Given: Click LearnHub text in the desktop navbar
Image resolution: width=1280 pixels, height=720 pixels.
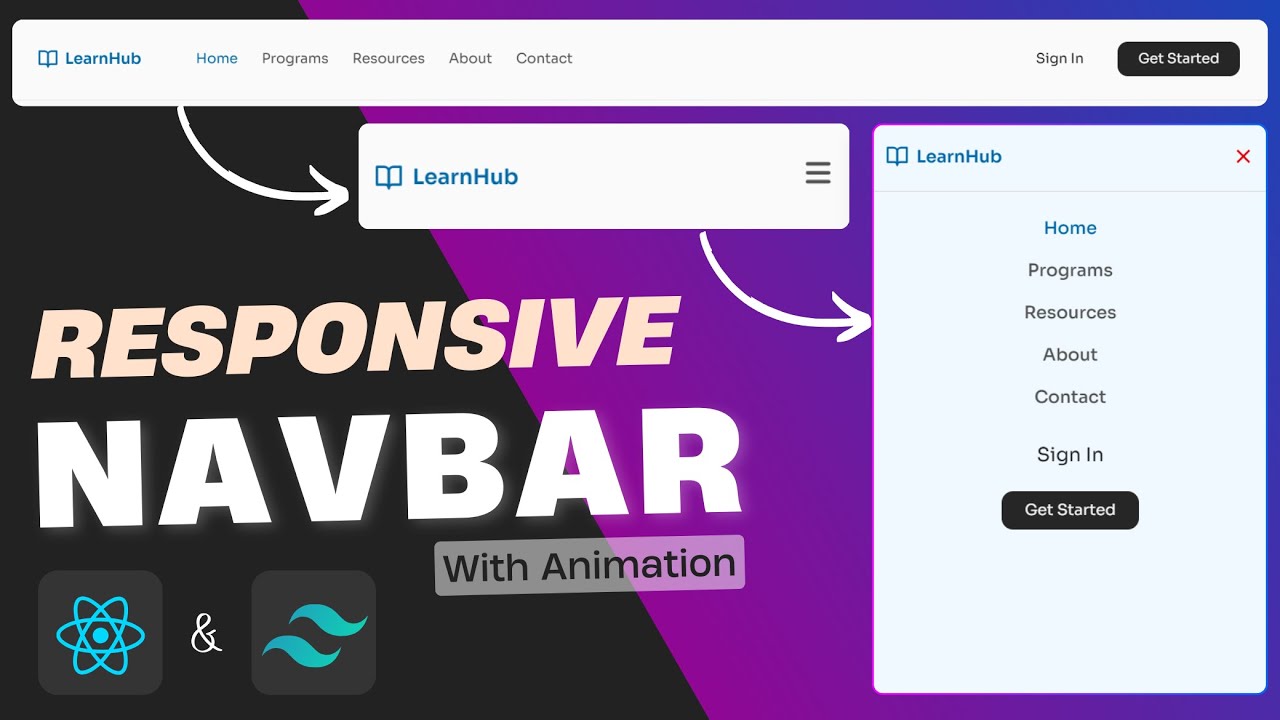Looking at the screenshot, I should point(103,58).
